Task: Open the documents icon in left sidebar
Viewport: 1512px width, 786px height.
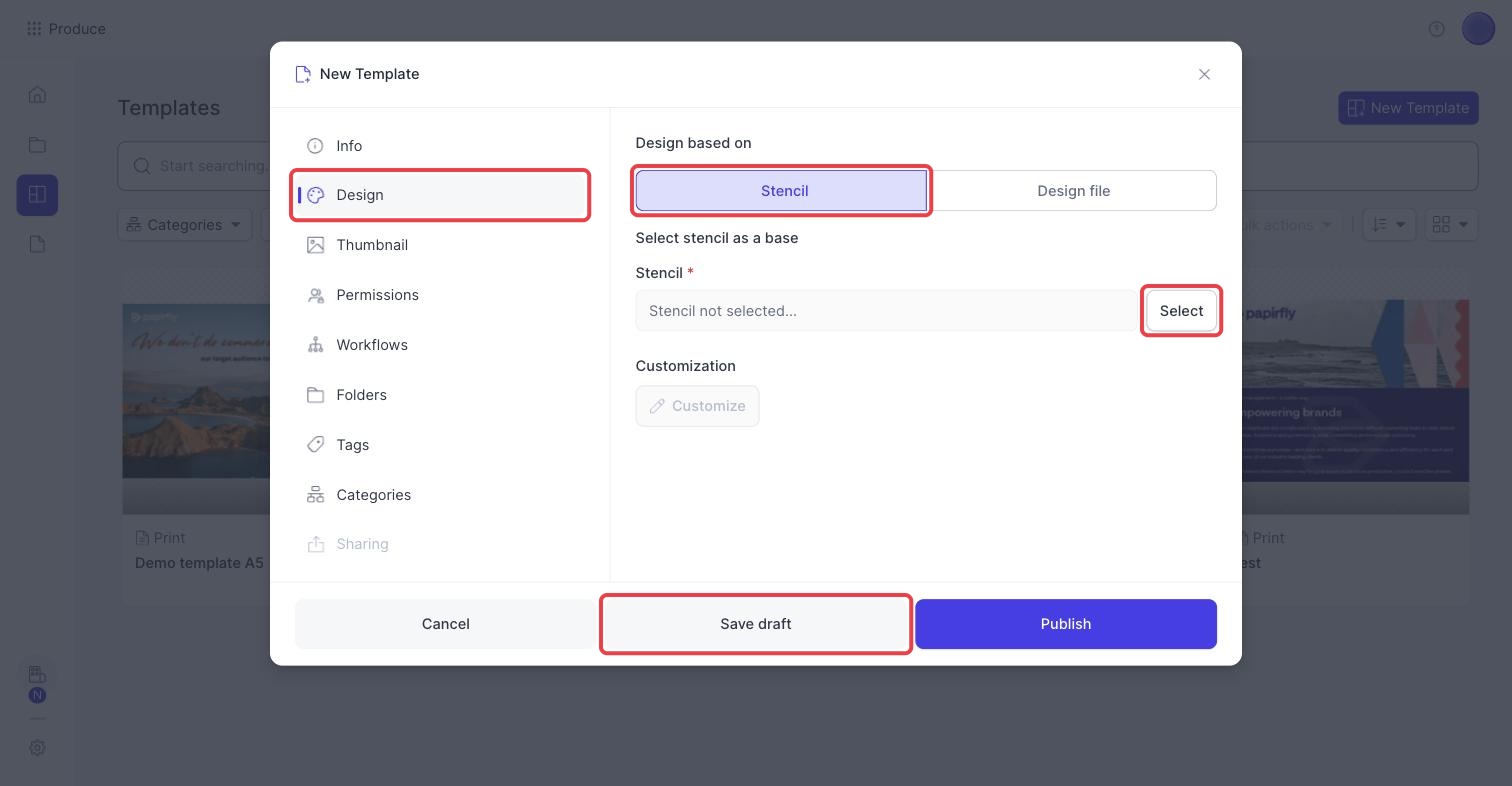Action: 37,244
